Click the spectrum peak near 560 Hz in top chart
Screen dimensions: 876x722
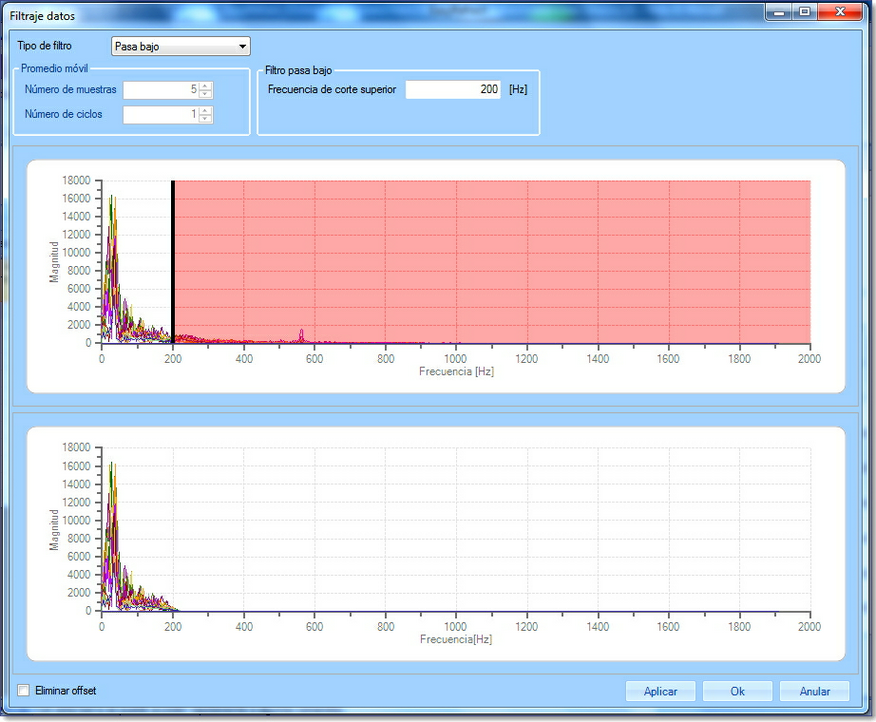click(x=302, y=334)
